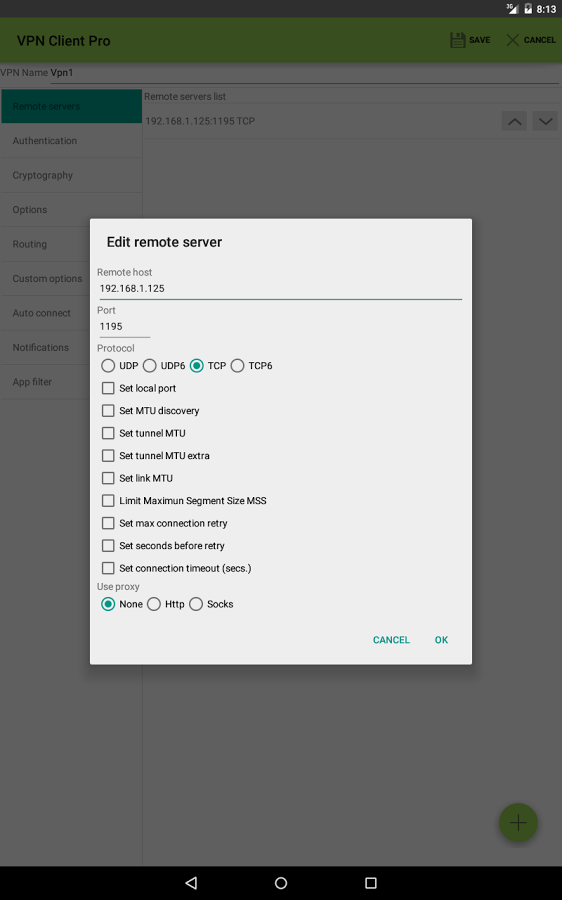Screen dimensions: 562x900
Task: Tap the Android home circle icon
Action: pos(281,883)
